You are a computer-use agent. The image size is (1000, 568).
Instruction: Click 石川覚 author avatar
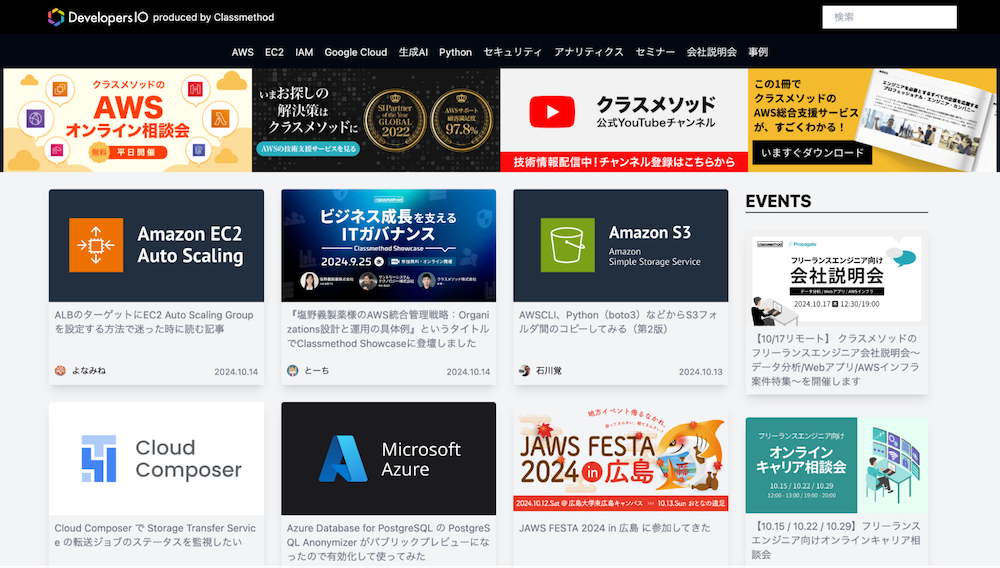coord(525,370)
